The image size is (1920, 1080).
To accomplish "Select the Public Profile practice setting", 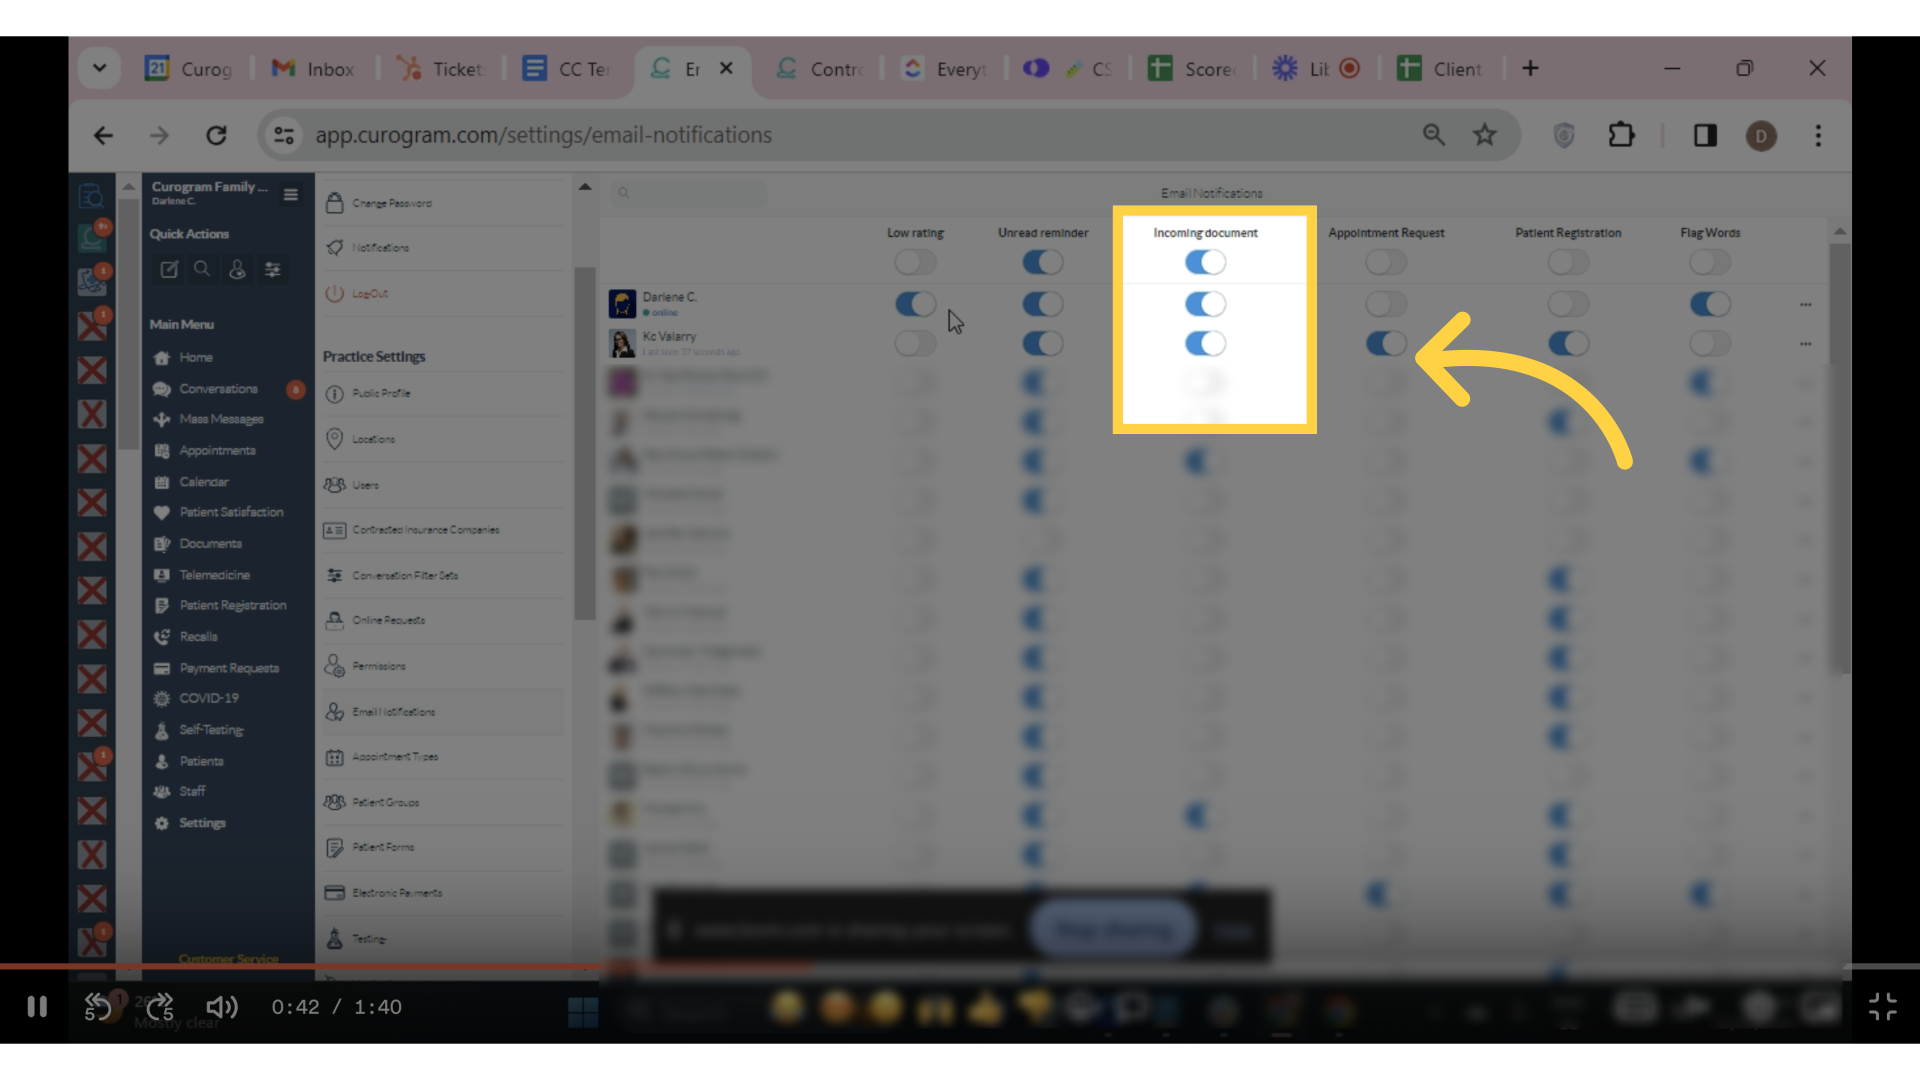I will coord(380,393).
